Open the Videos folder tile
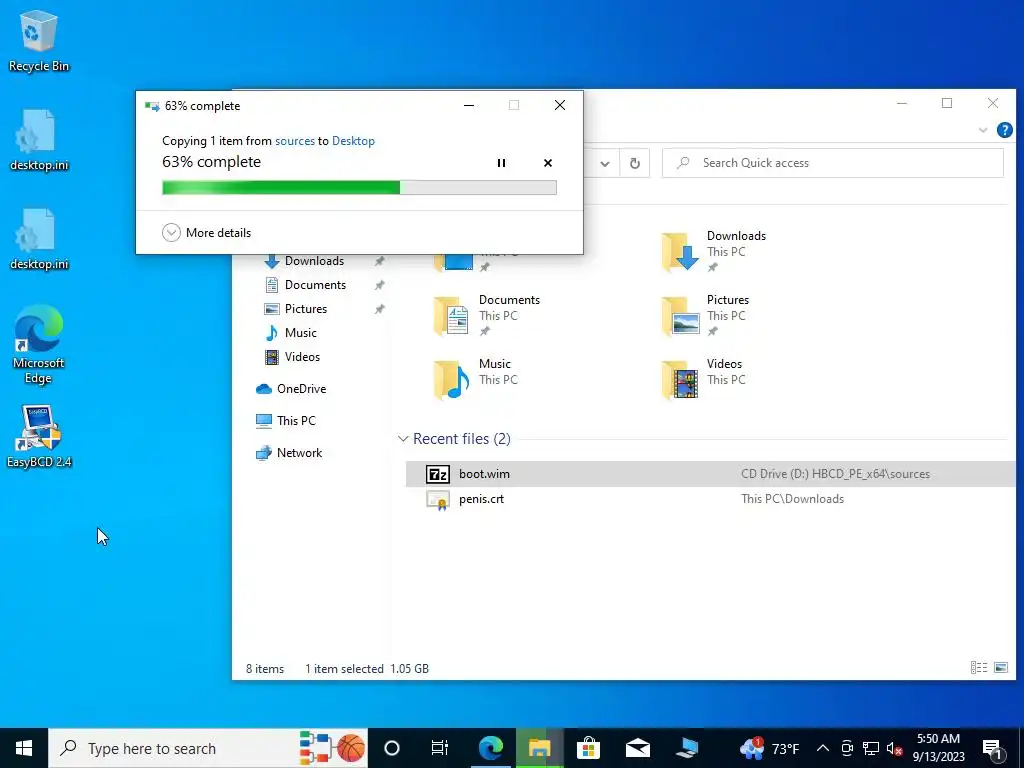Viewport: 1024px width, 768px height. tap(703, 379)
